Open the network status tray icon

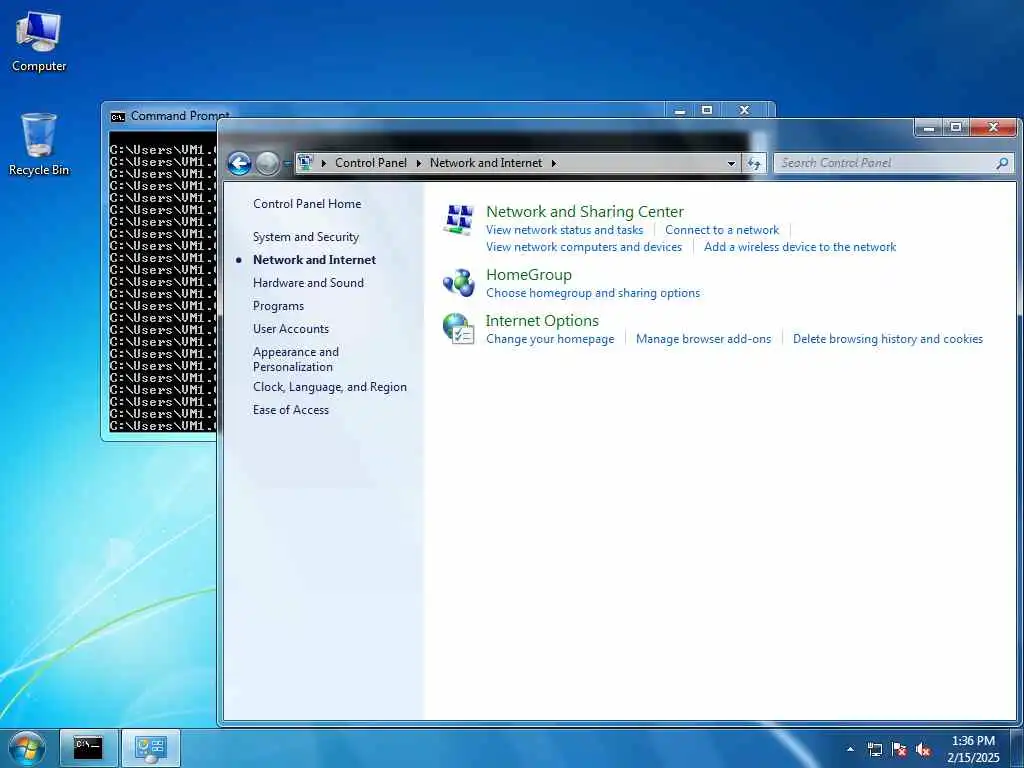pos(874,749)
